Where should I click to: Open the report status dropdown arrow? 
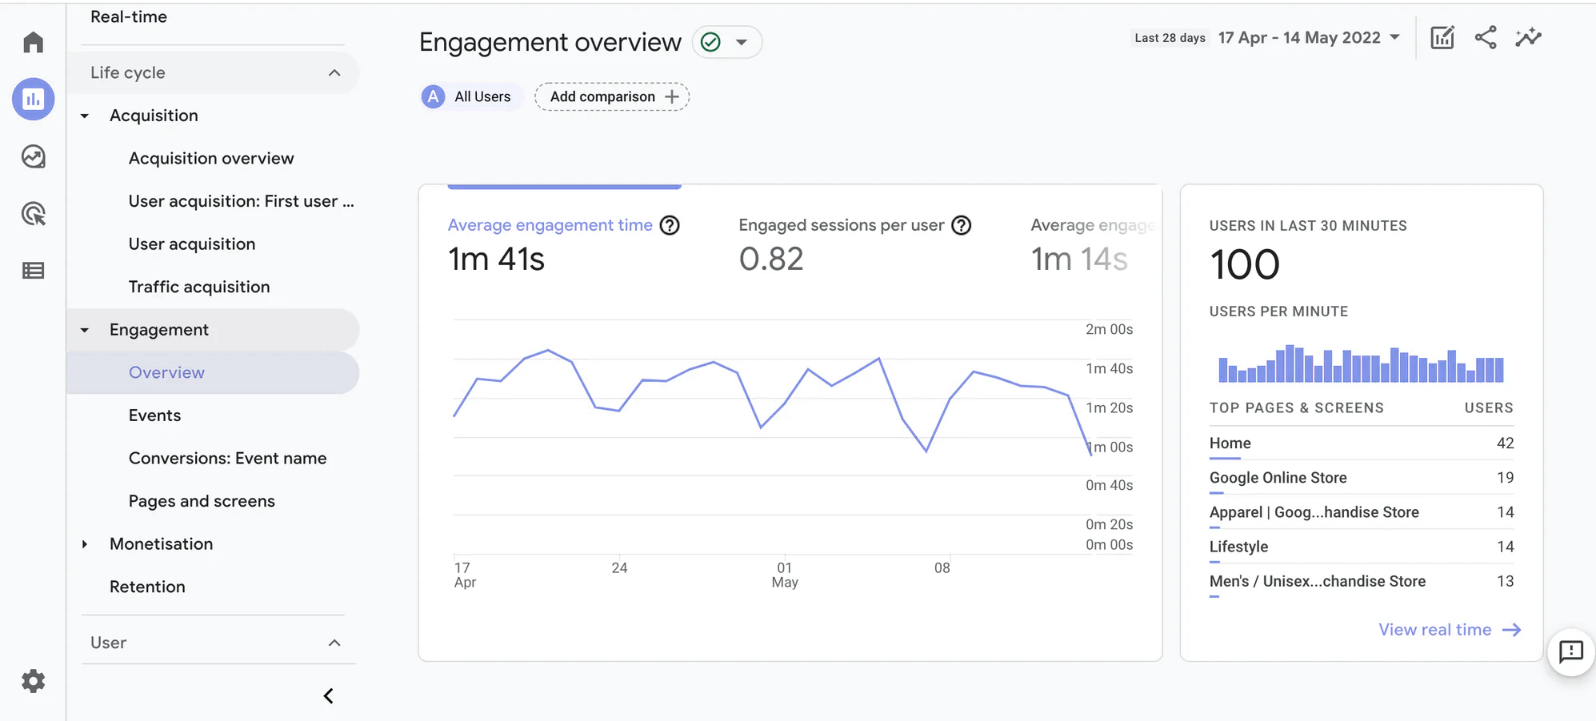742,42
